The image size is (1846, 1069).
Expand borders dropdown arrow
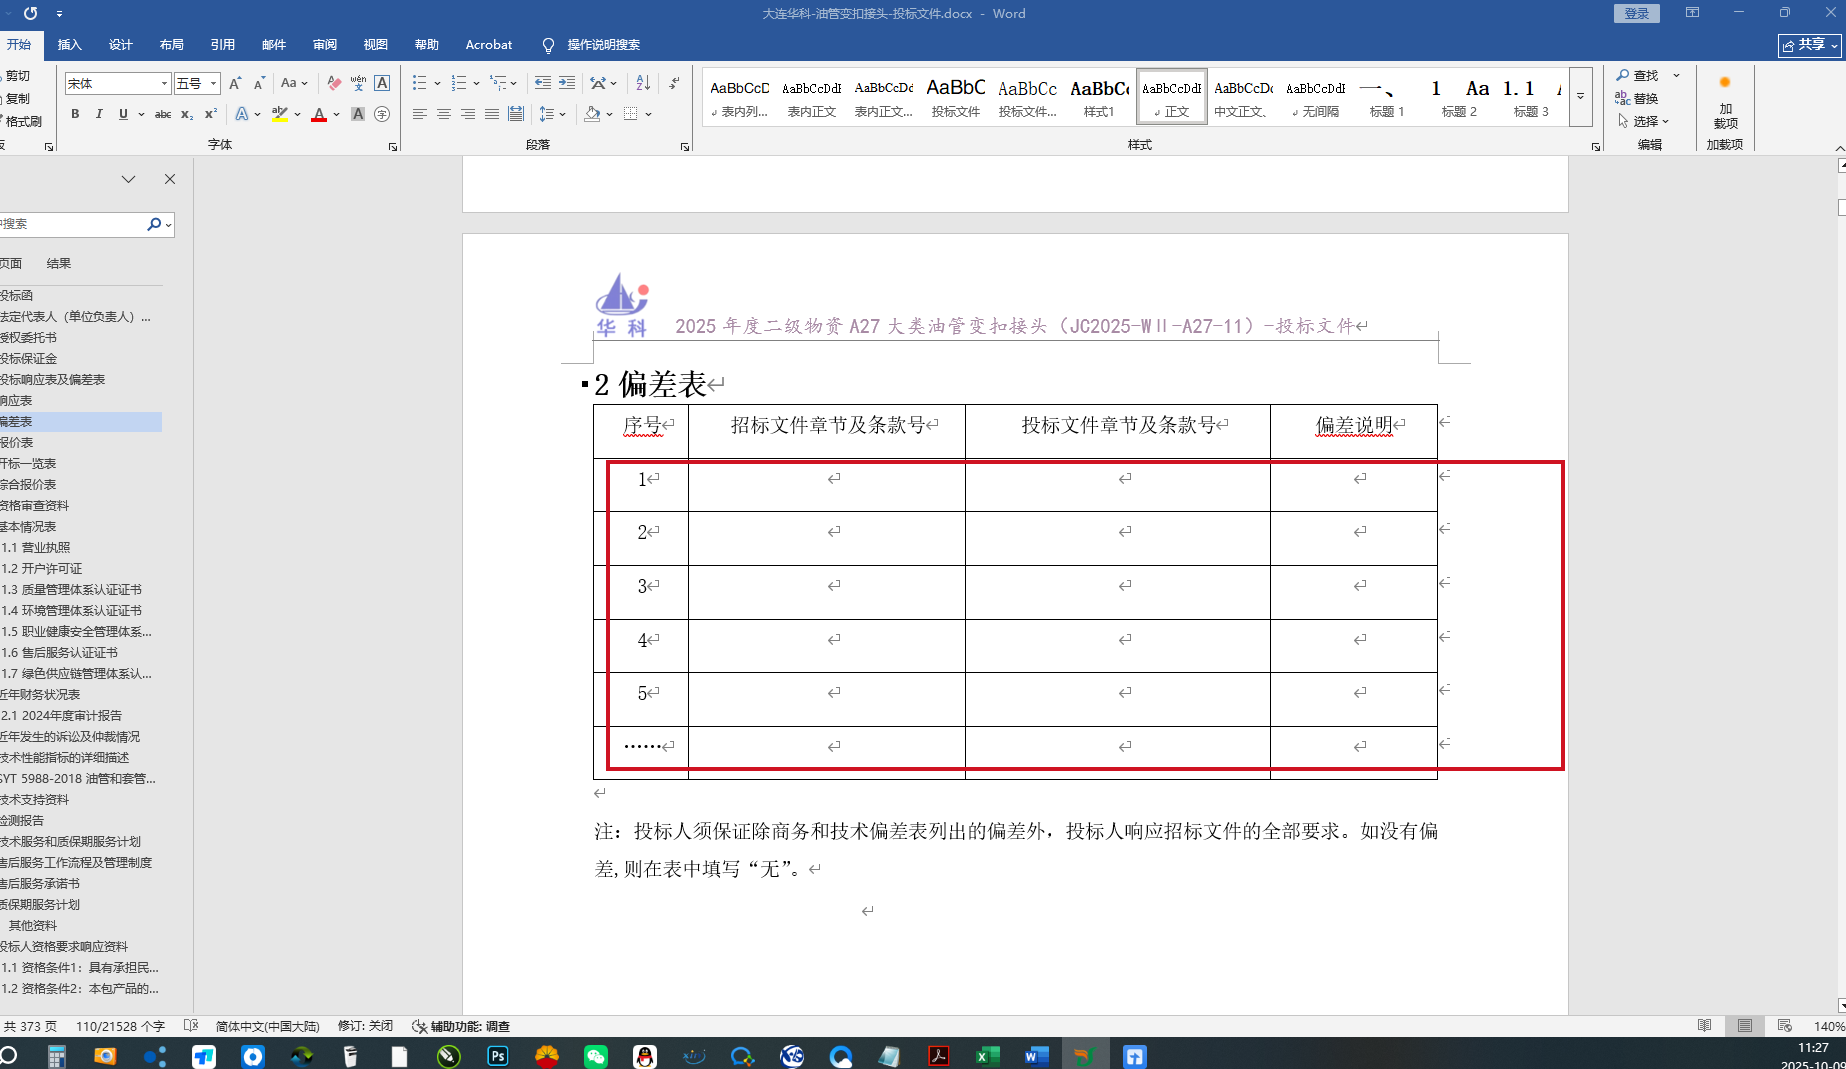[x=649, y=114]
